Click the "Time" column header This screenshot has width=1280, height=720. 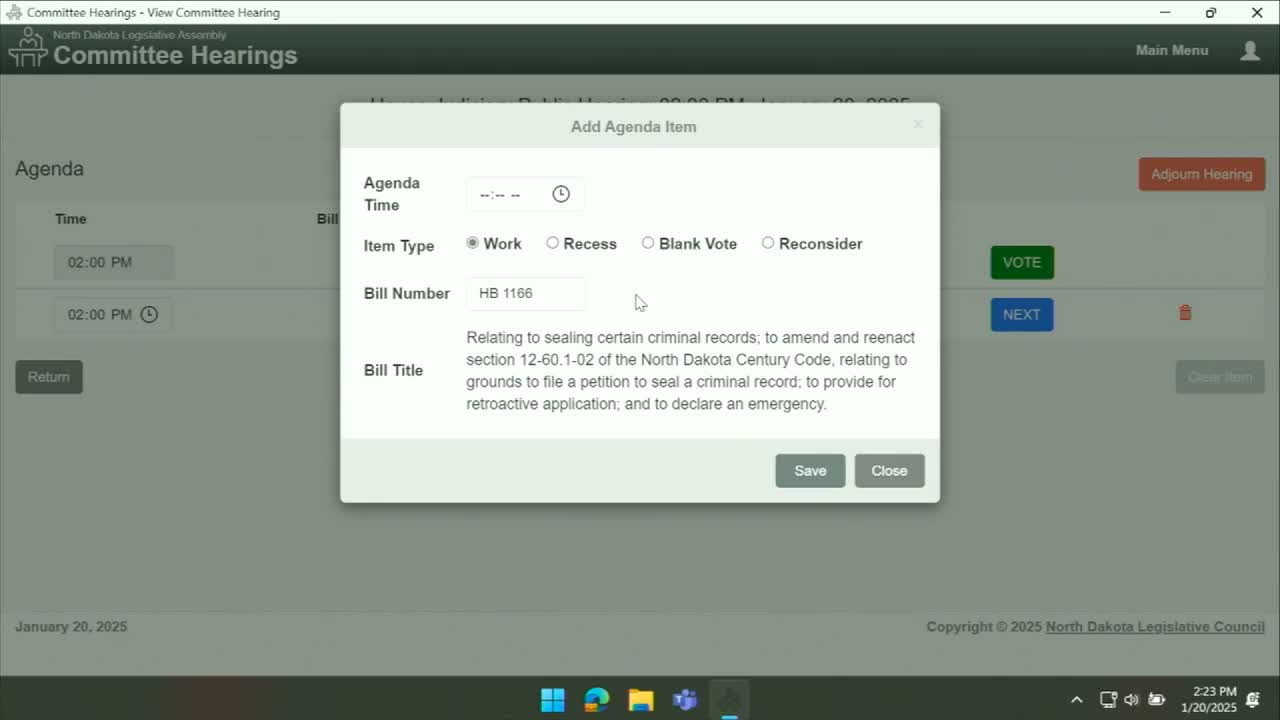pos(71,219)
